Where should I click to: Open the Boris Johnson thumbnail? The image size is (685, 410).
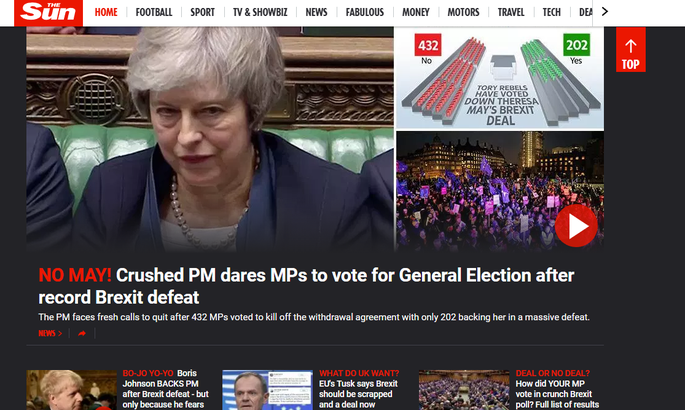coord(71,390)
